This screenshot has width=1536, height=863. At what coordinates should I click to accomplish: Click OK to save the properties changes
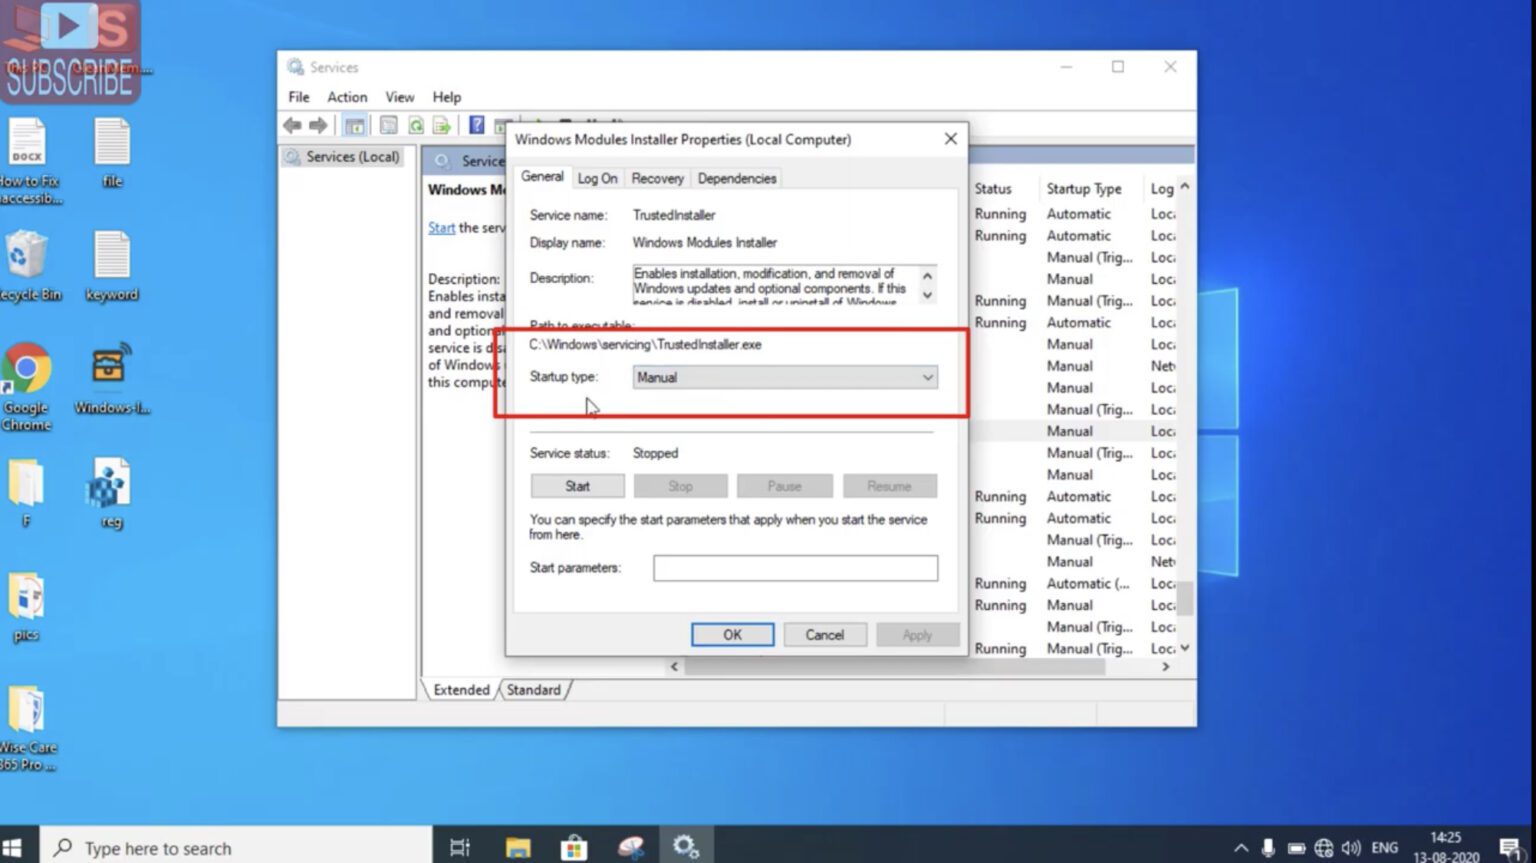(x=732, y=634)
